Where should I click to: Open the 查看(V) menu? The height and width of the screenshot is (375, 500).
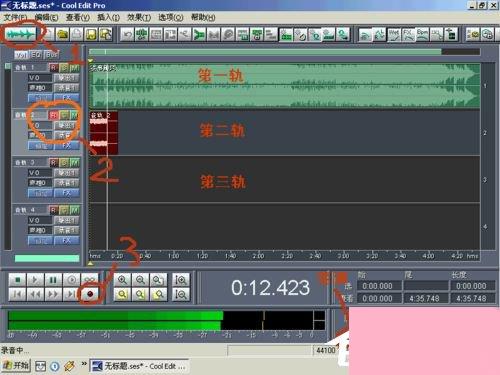78,17
